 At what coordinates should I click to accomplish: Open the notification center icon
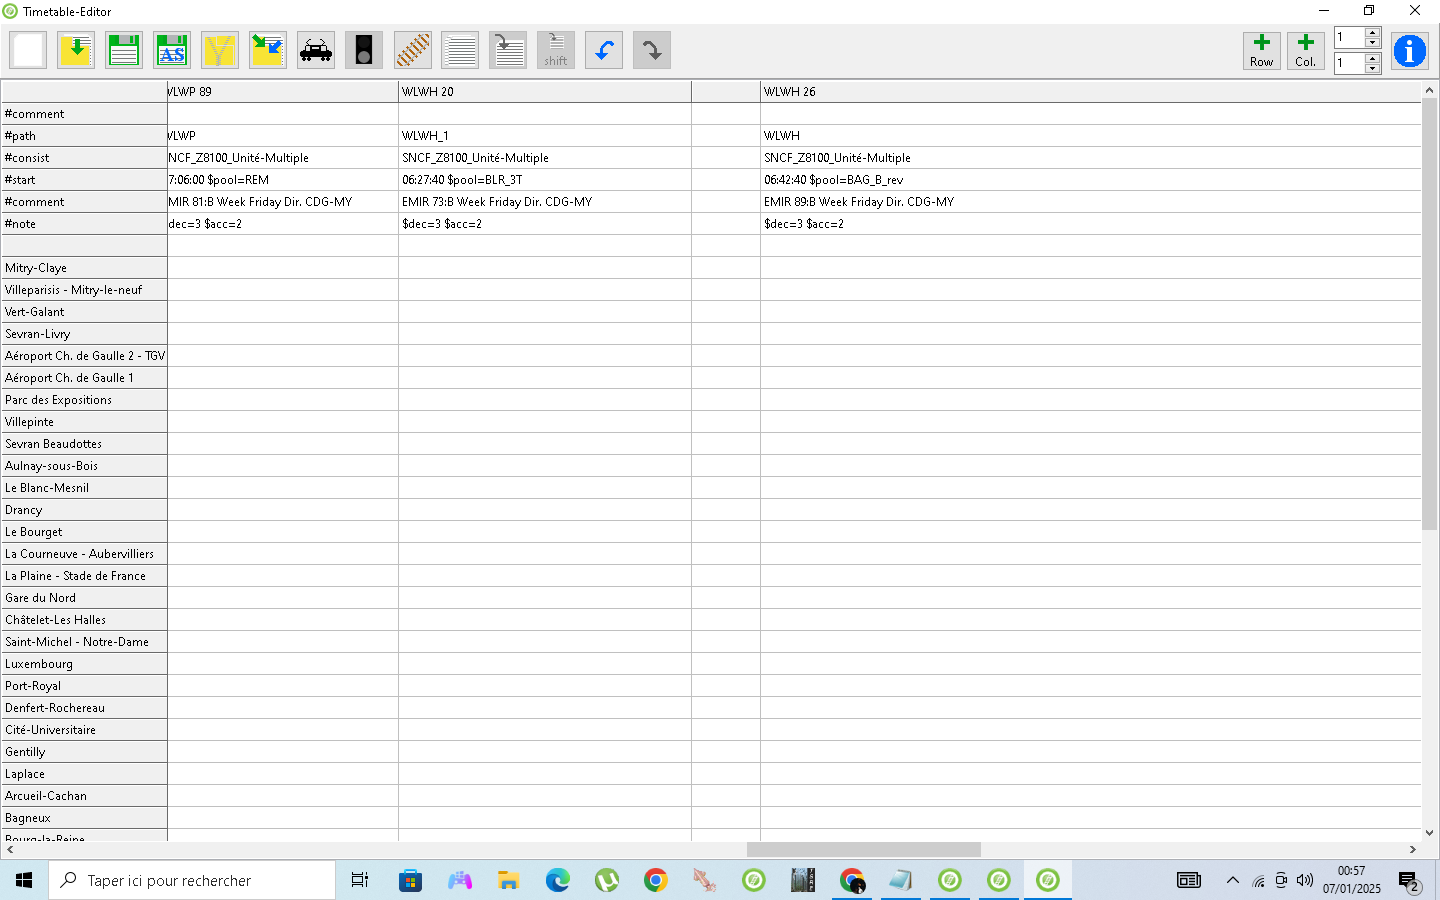point(1409,881)
